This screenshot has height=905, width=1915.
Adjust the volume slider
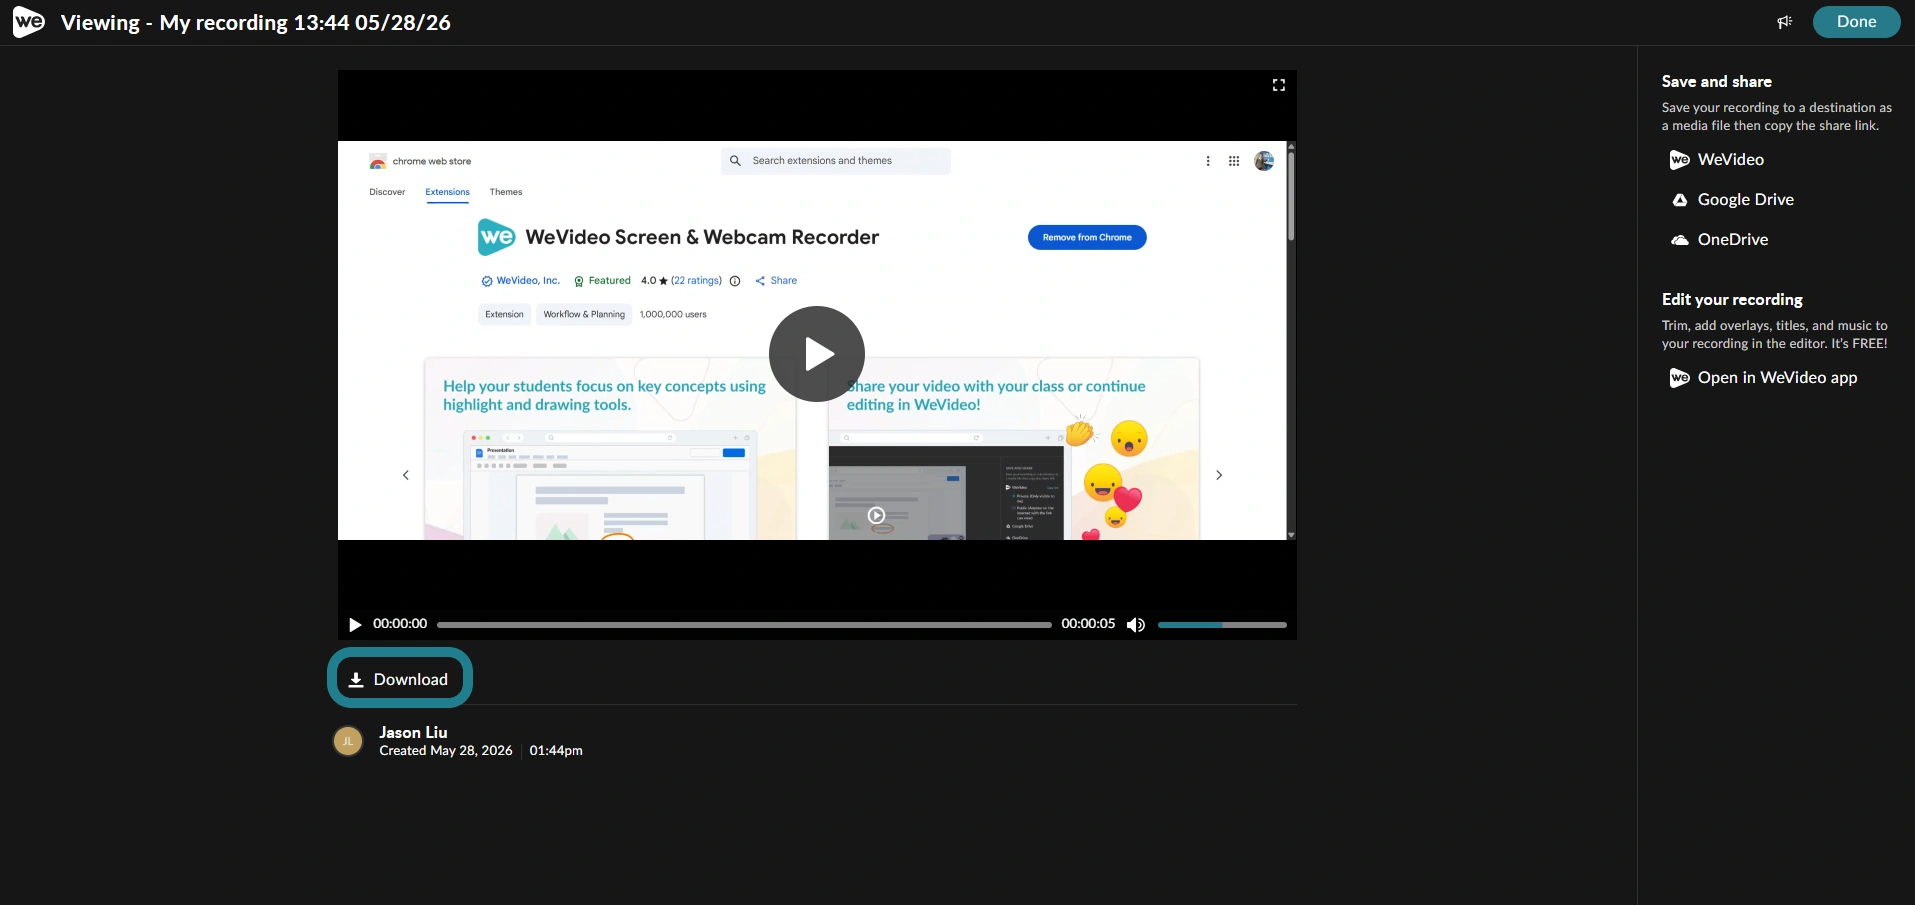pyautogui.click(x=1222, y=625)
